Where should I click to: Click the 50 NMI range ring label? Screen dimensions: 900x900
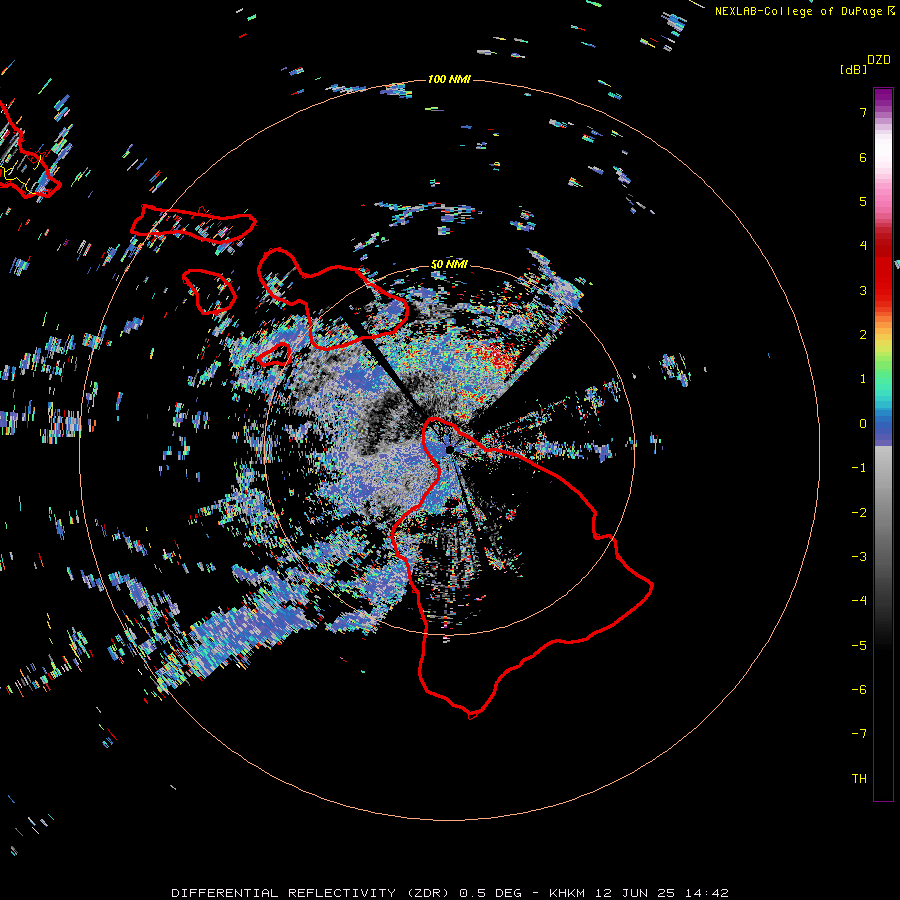click(x=449, y=264)
